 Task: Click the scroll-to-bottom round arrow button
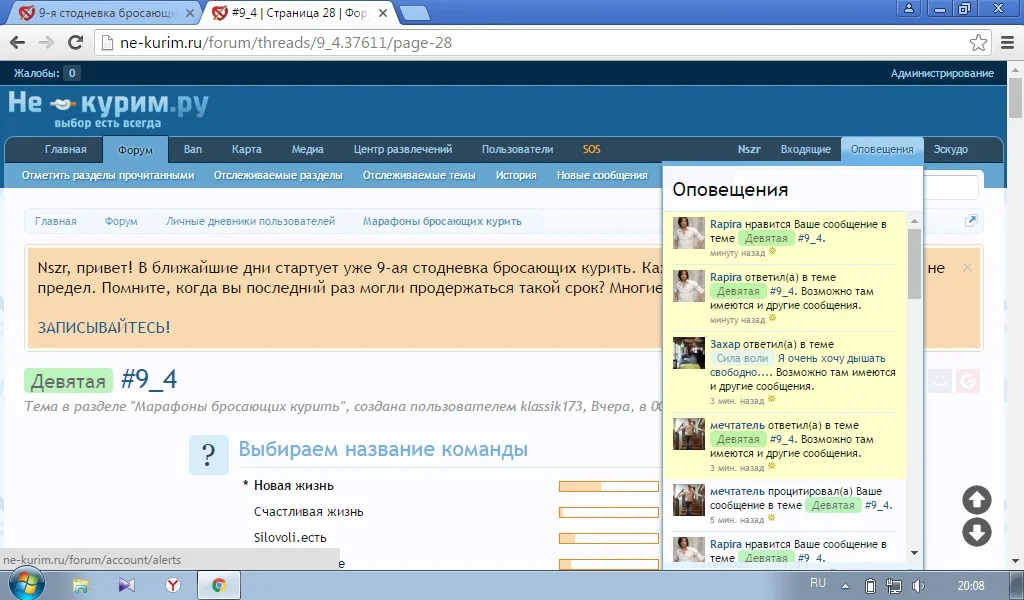point(977,533)
